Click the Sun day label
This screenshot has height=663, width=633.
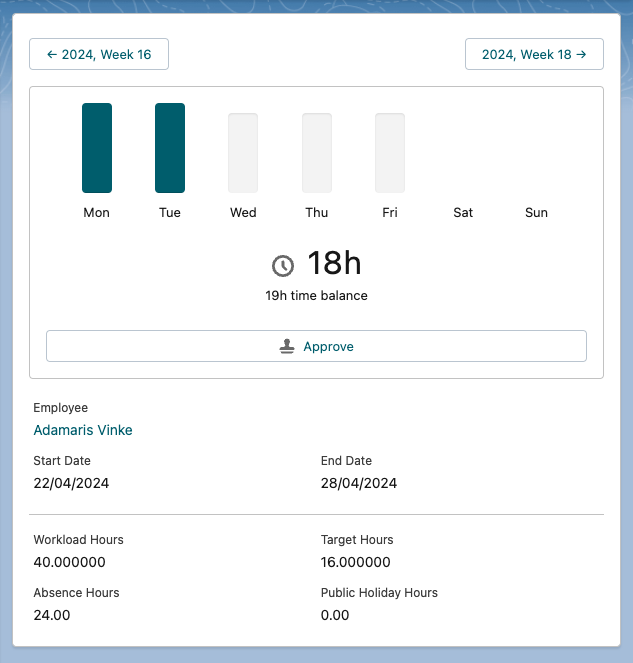(x=537, y=212)
